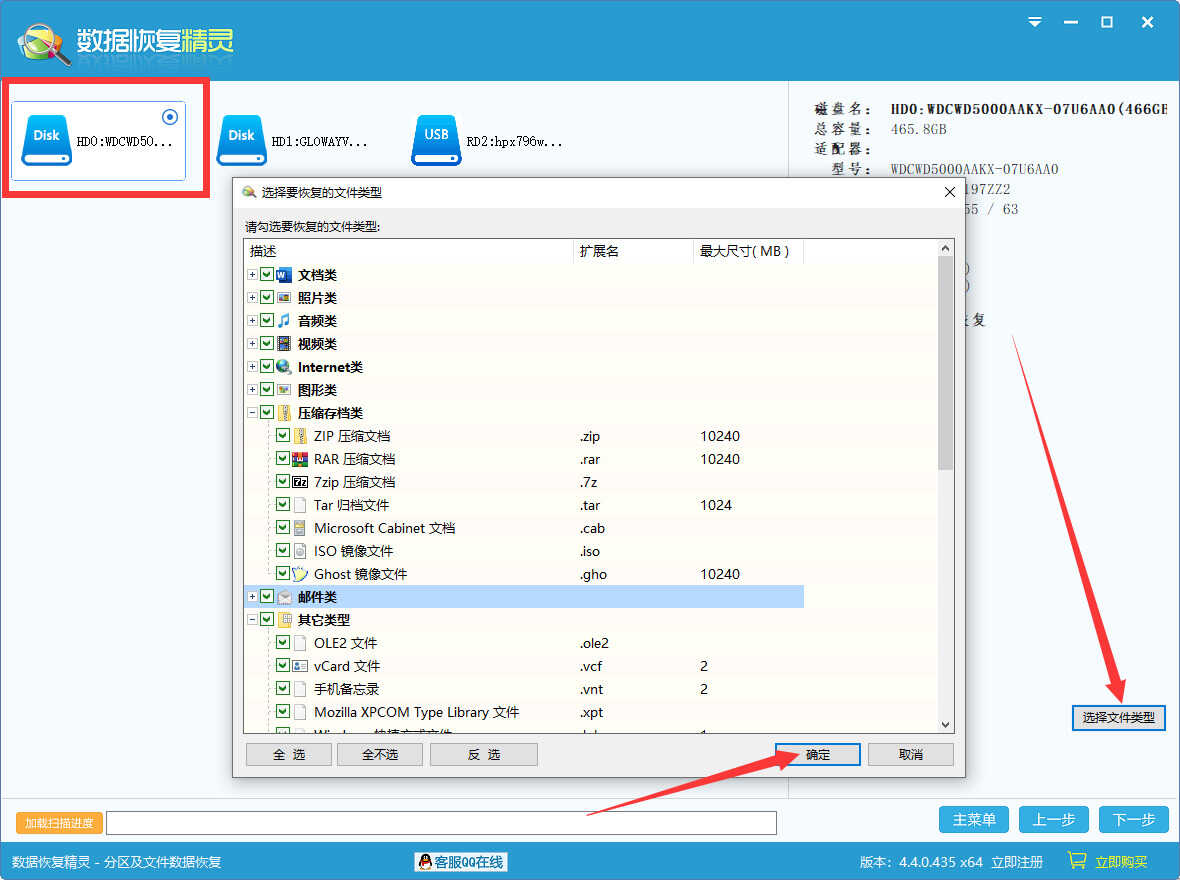The height and width of the screenshot is (880, 1180).
Task: Click the vCard 文件 contact card icon
Action: (x=300, y=666)
